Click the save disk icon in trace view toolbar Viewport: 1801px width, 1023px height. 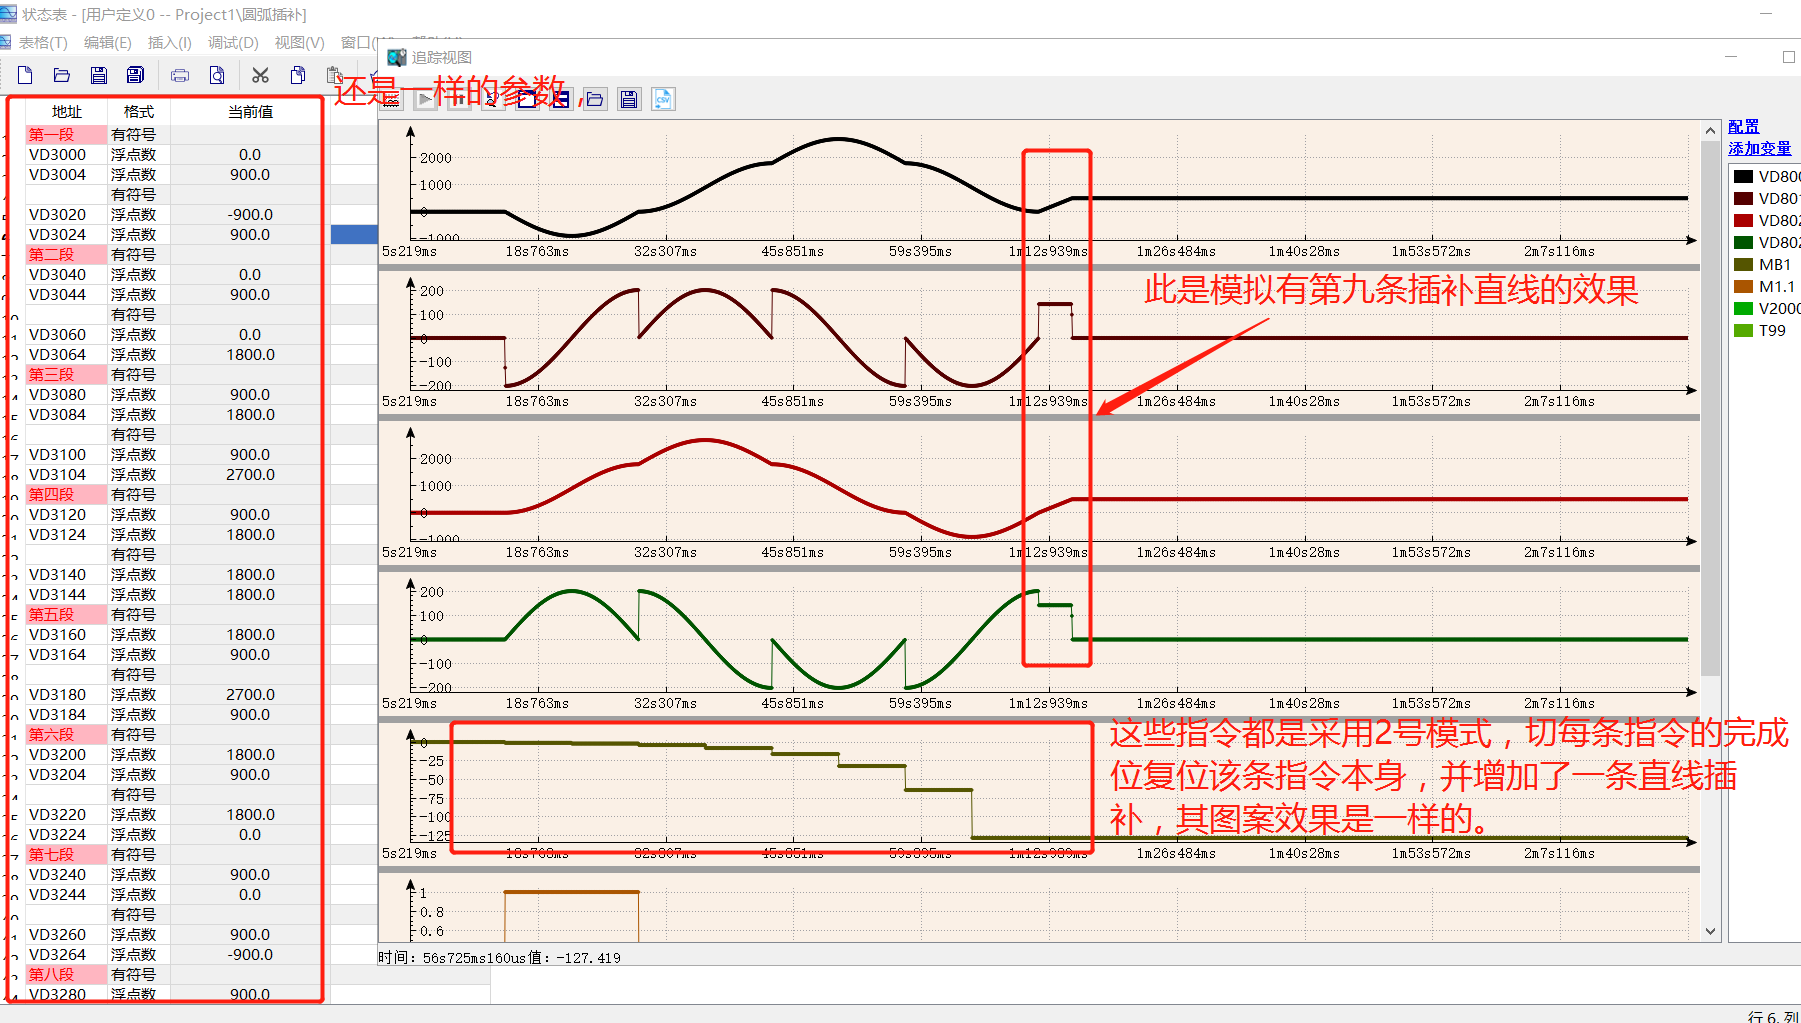(x=629, y=99)
